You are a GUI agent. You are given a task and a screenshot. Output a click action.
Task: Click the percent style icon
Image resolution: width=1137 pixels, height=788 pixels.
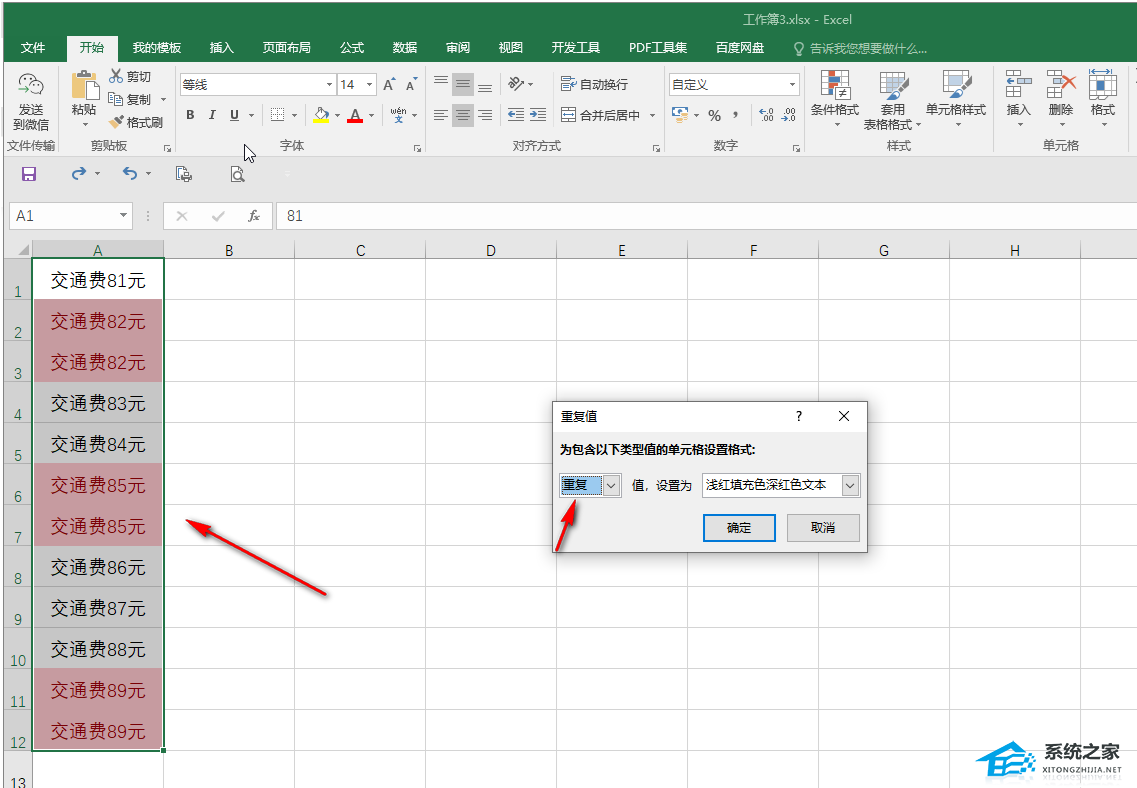point(714,116)
